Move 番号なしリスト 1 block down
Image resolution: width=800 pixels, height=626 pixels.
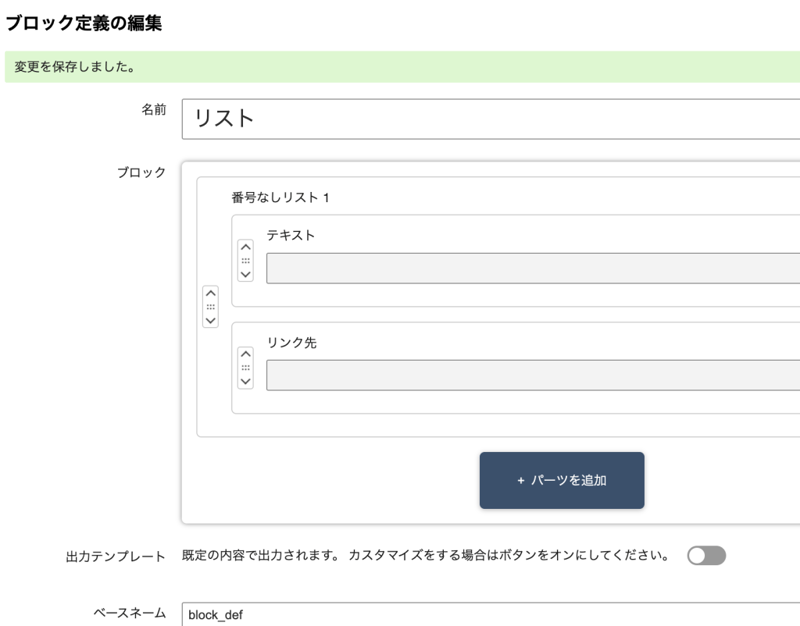(210, 320)
